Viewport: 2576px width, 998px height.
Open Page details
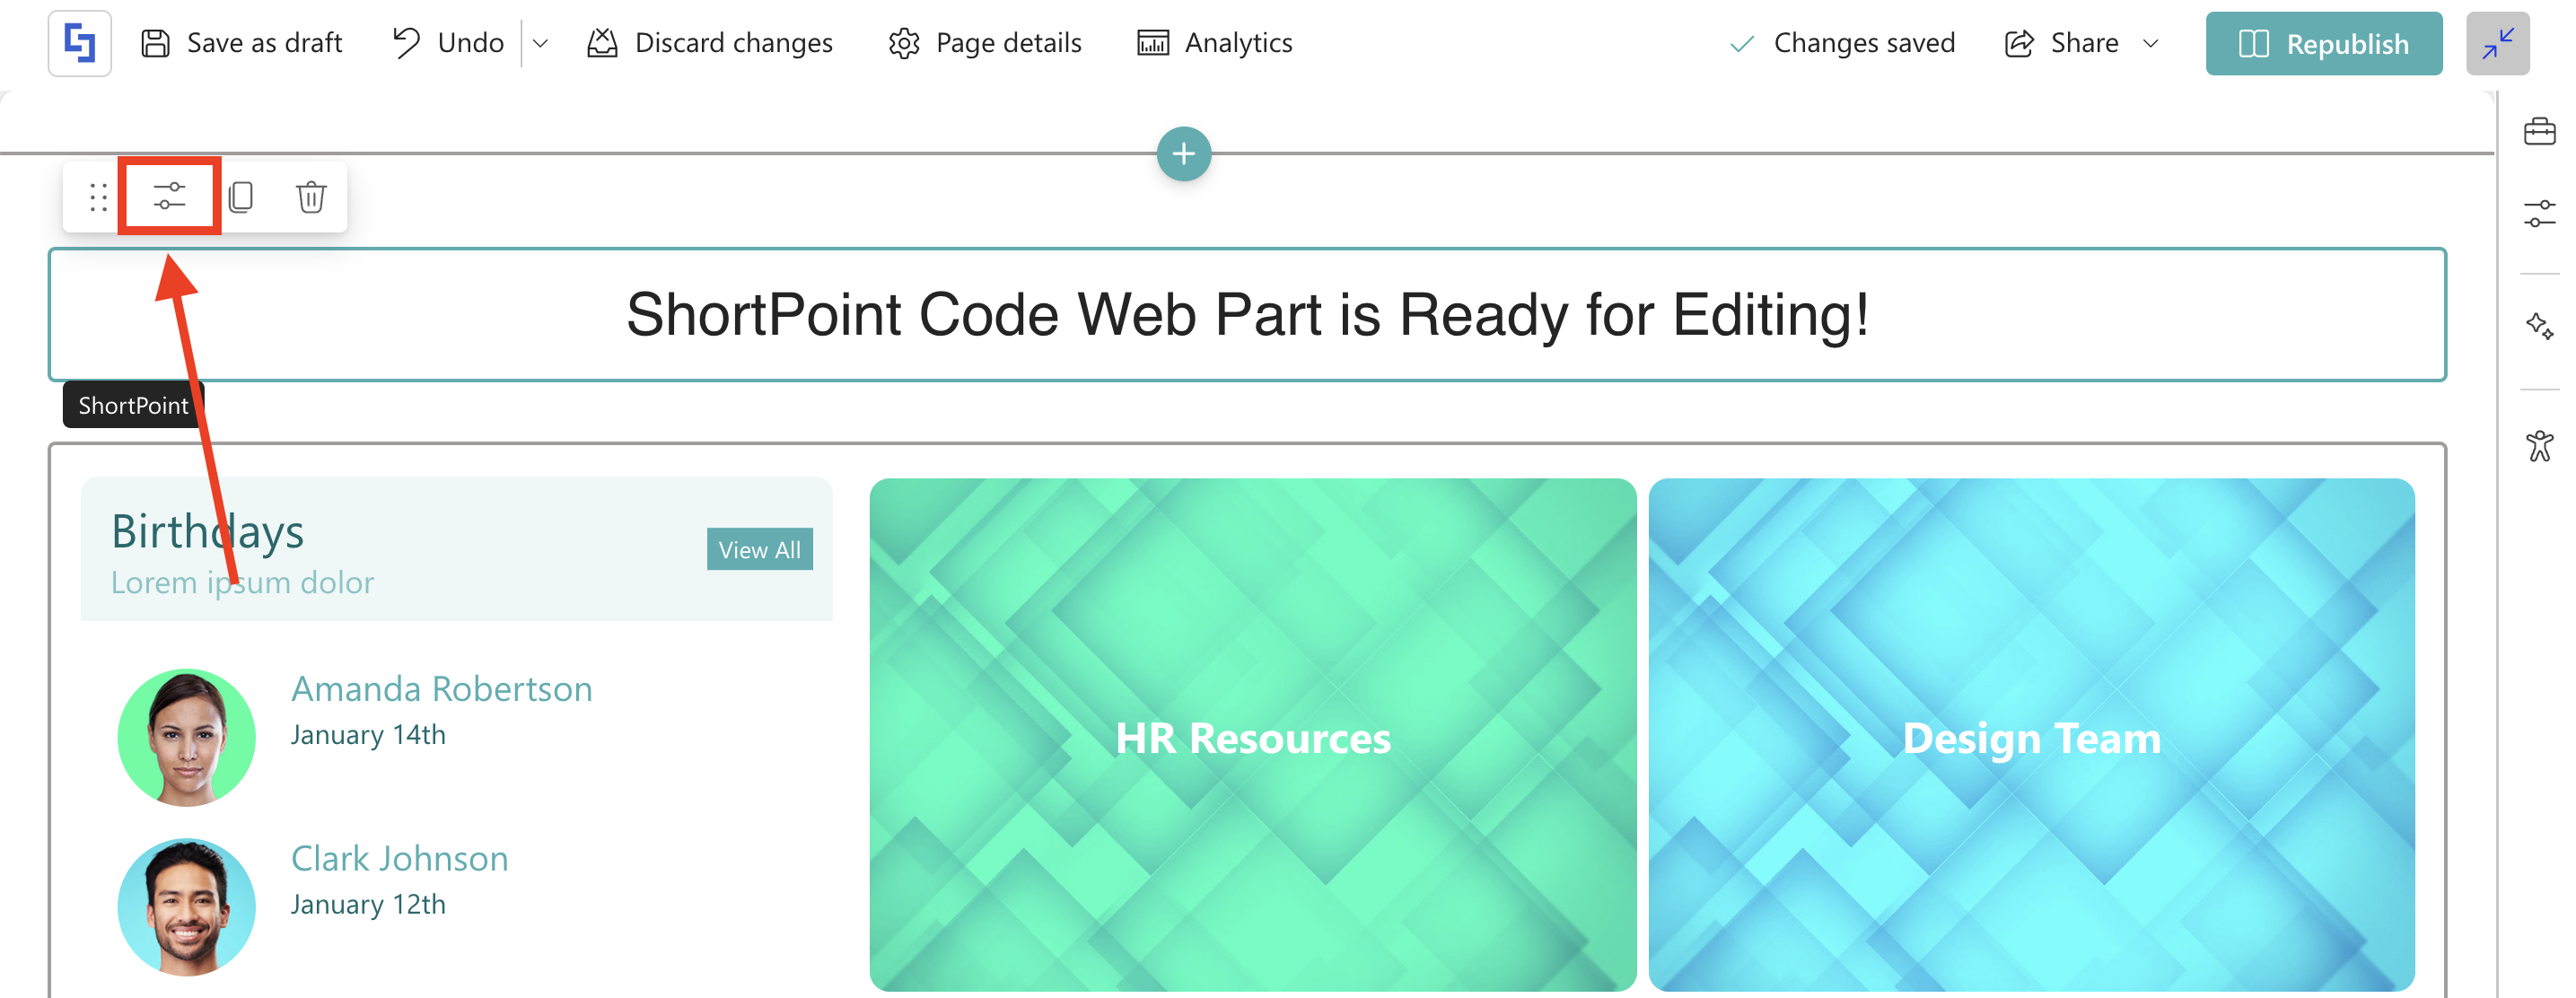985,43
